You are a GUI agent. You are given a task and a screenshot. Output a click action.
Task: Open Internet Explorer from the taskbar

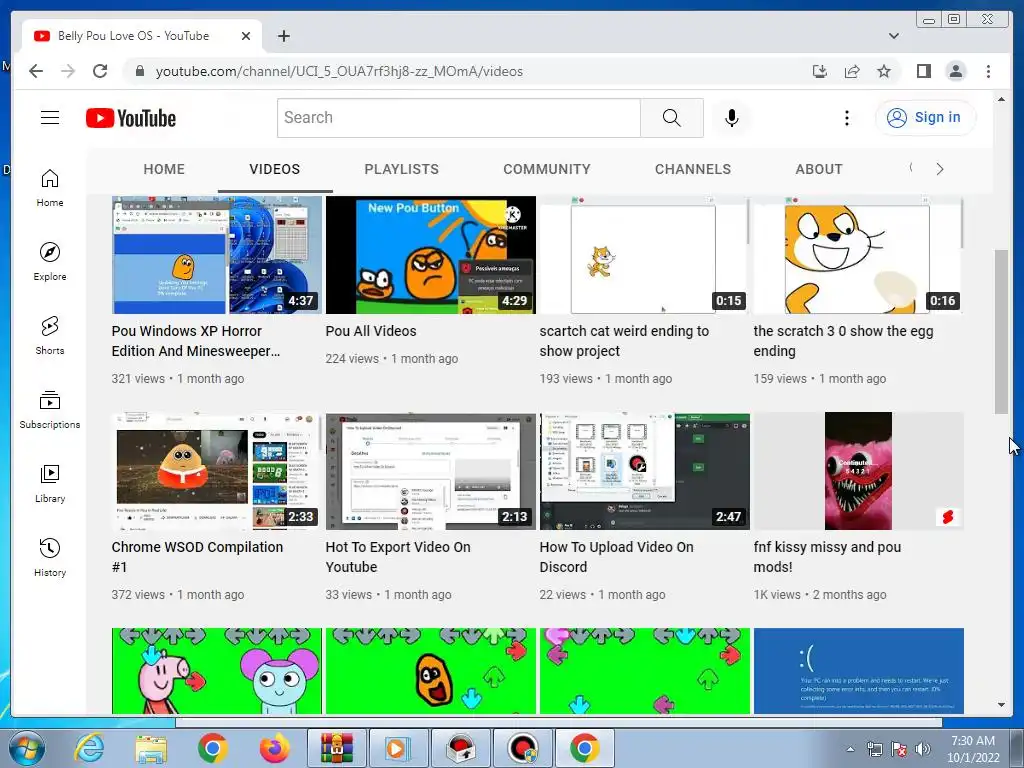pos(89,748)
